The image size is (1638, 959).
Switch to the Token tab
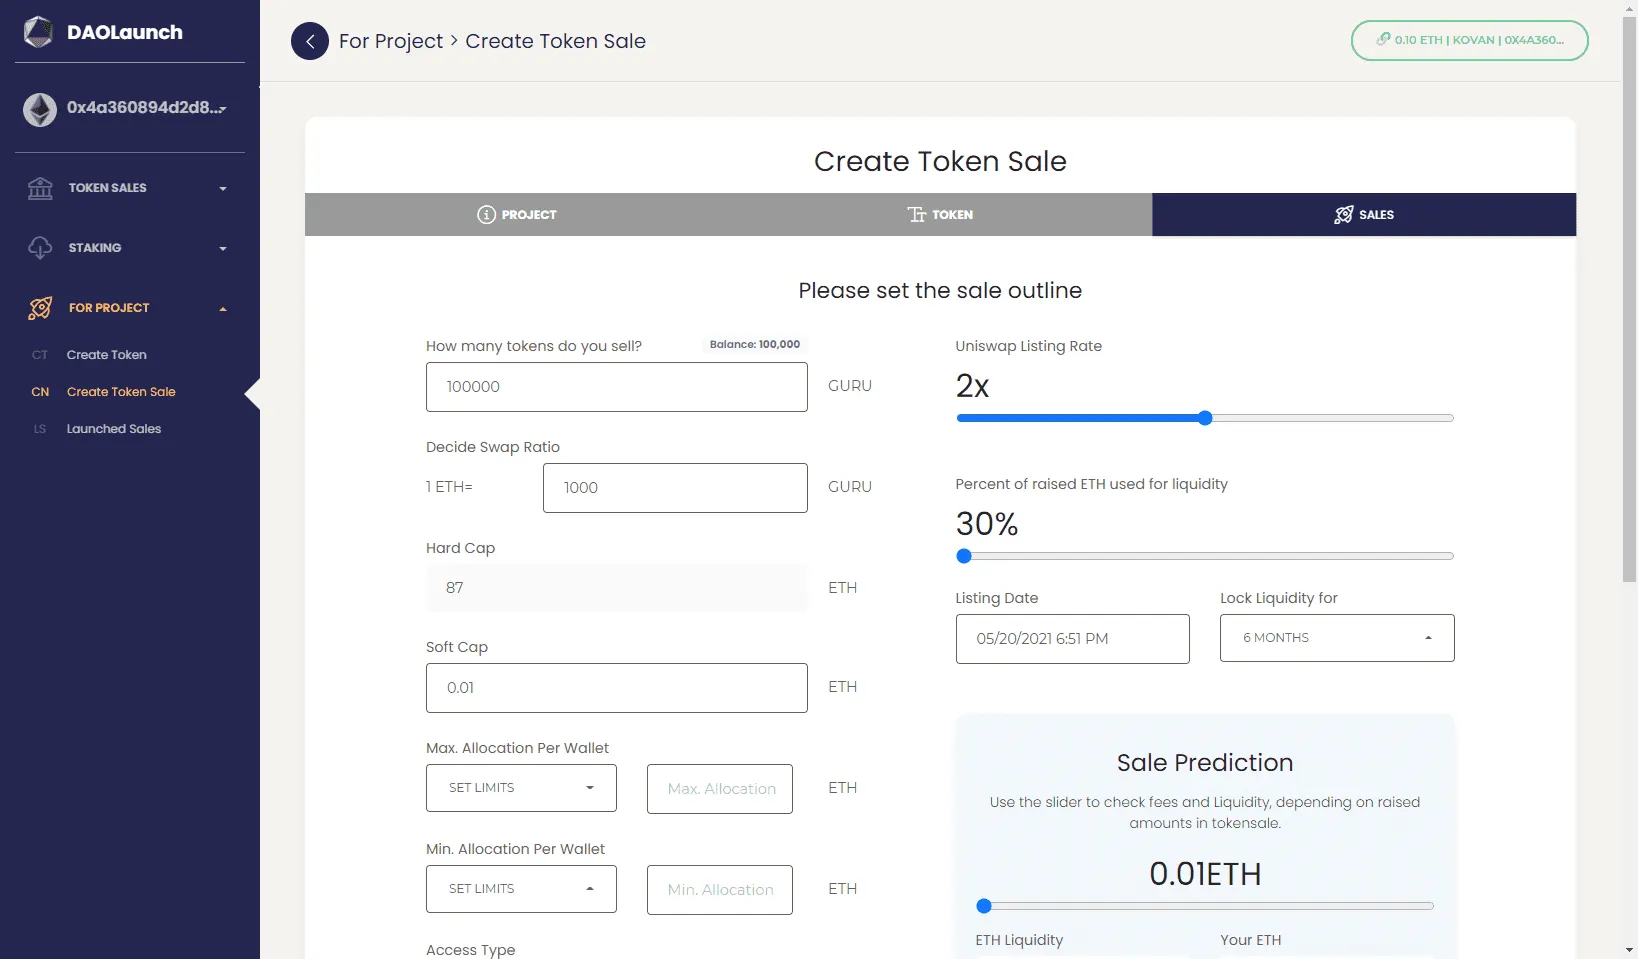[x=940, y=215]
